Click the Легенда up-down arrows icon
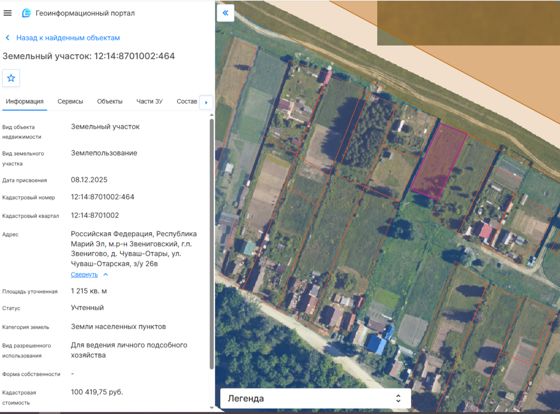560x414 pixels. pos(398,398)
